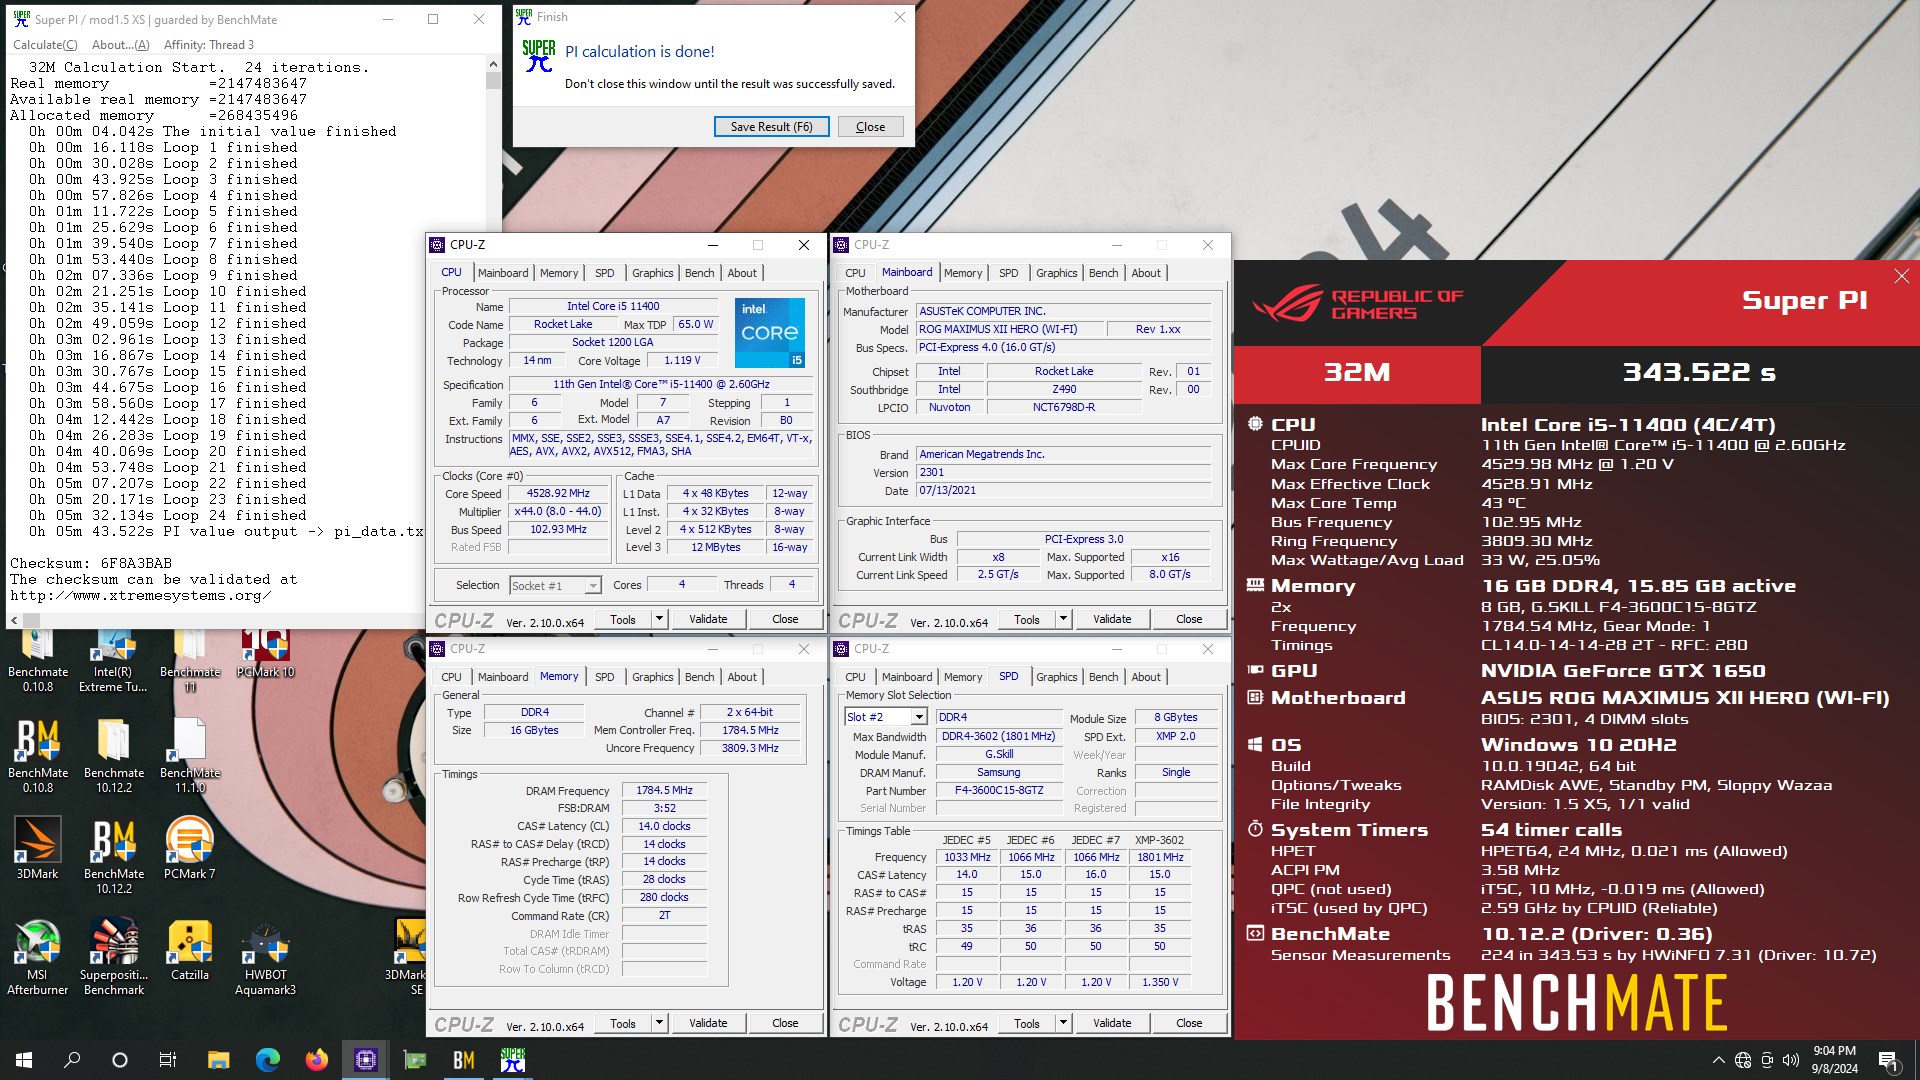The image size is (1920, 1080).
Task: Click Validate in CPU-Z SPD window
Action: tap(1112, 1023)
